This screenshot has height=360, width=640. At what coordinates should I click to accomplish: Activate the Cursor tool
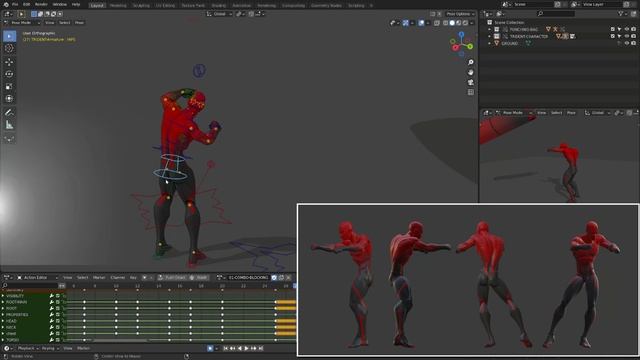(x=9, y=48)
